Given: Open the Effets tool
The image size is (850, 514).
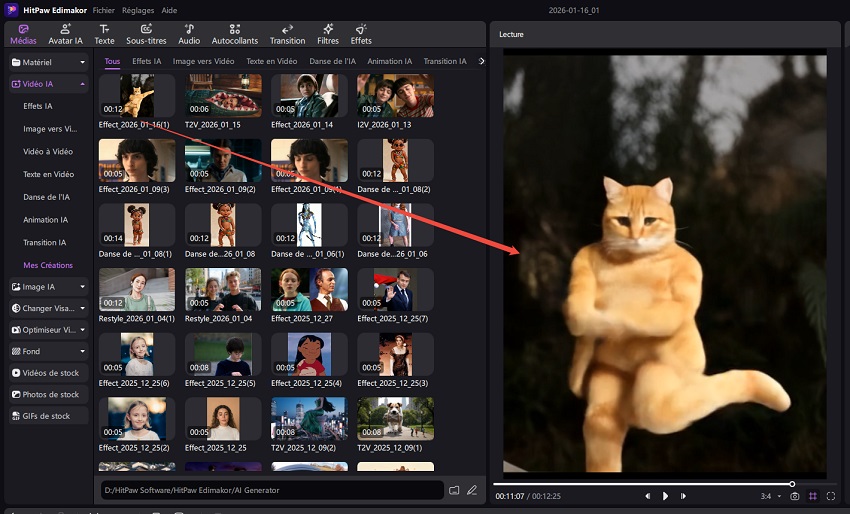Looking at the screenshot, I should coord(360,35).
